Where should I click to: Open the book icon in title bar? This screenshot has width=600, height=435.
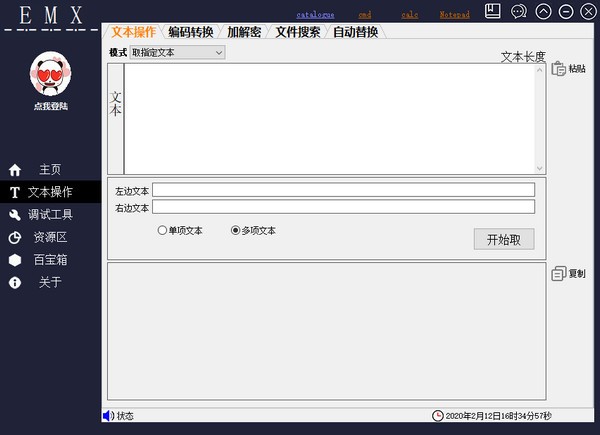[492, 11]
